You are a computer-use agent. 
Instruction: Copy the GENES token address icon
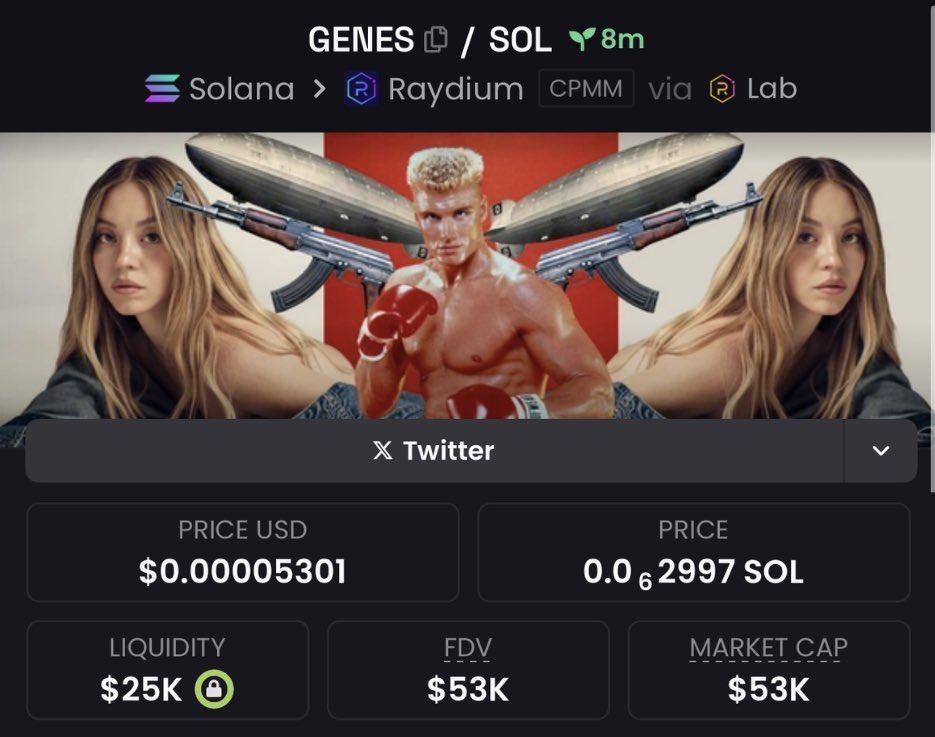435,40
